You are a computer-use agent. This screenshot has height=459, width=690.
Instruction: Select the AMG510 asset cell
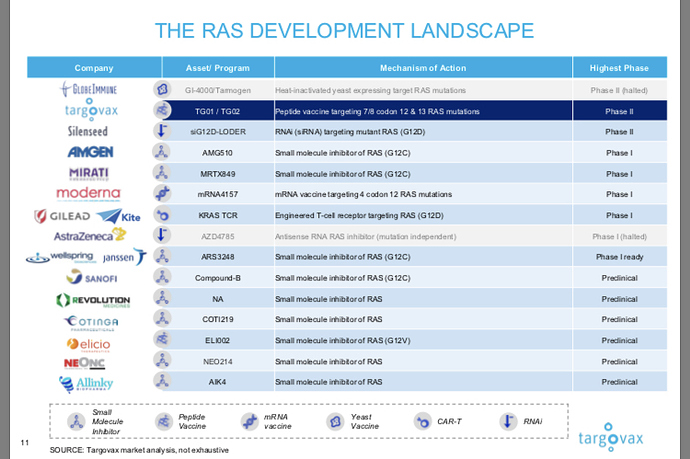point(218,153)
